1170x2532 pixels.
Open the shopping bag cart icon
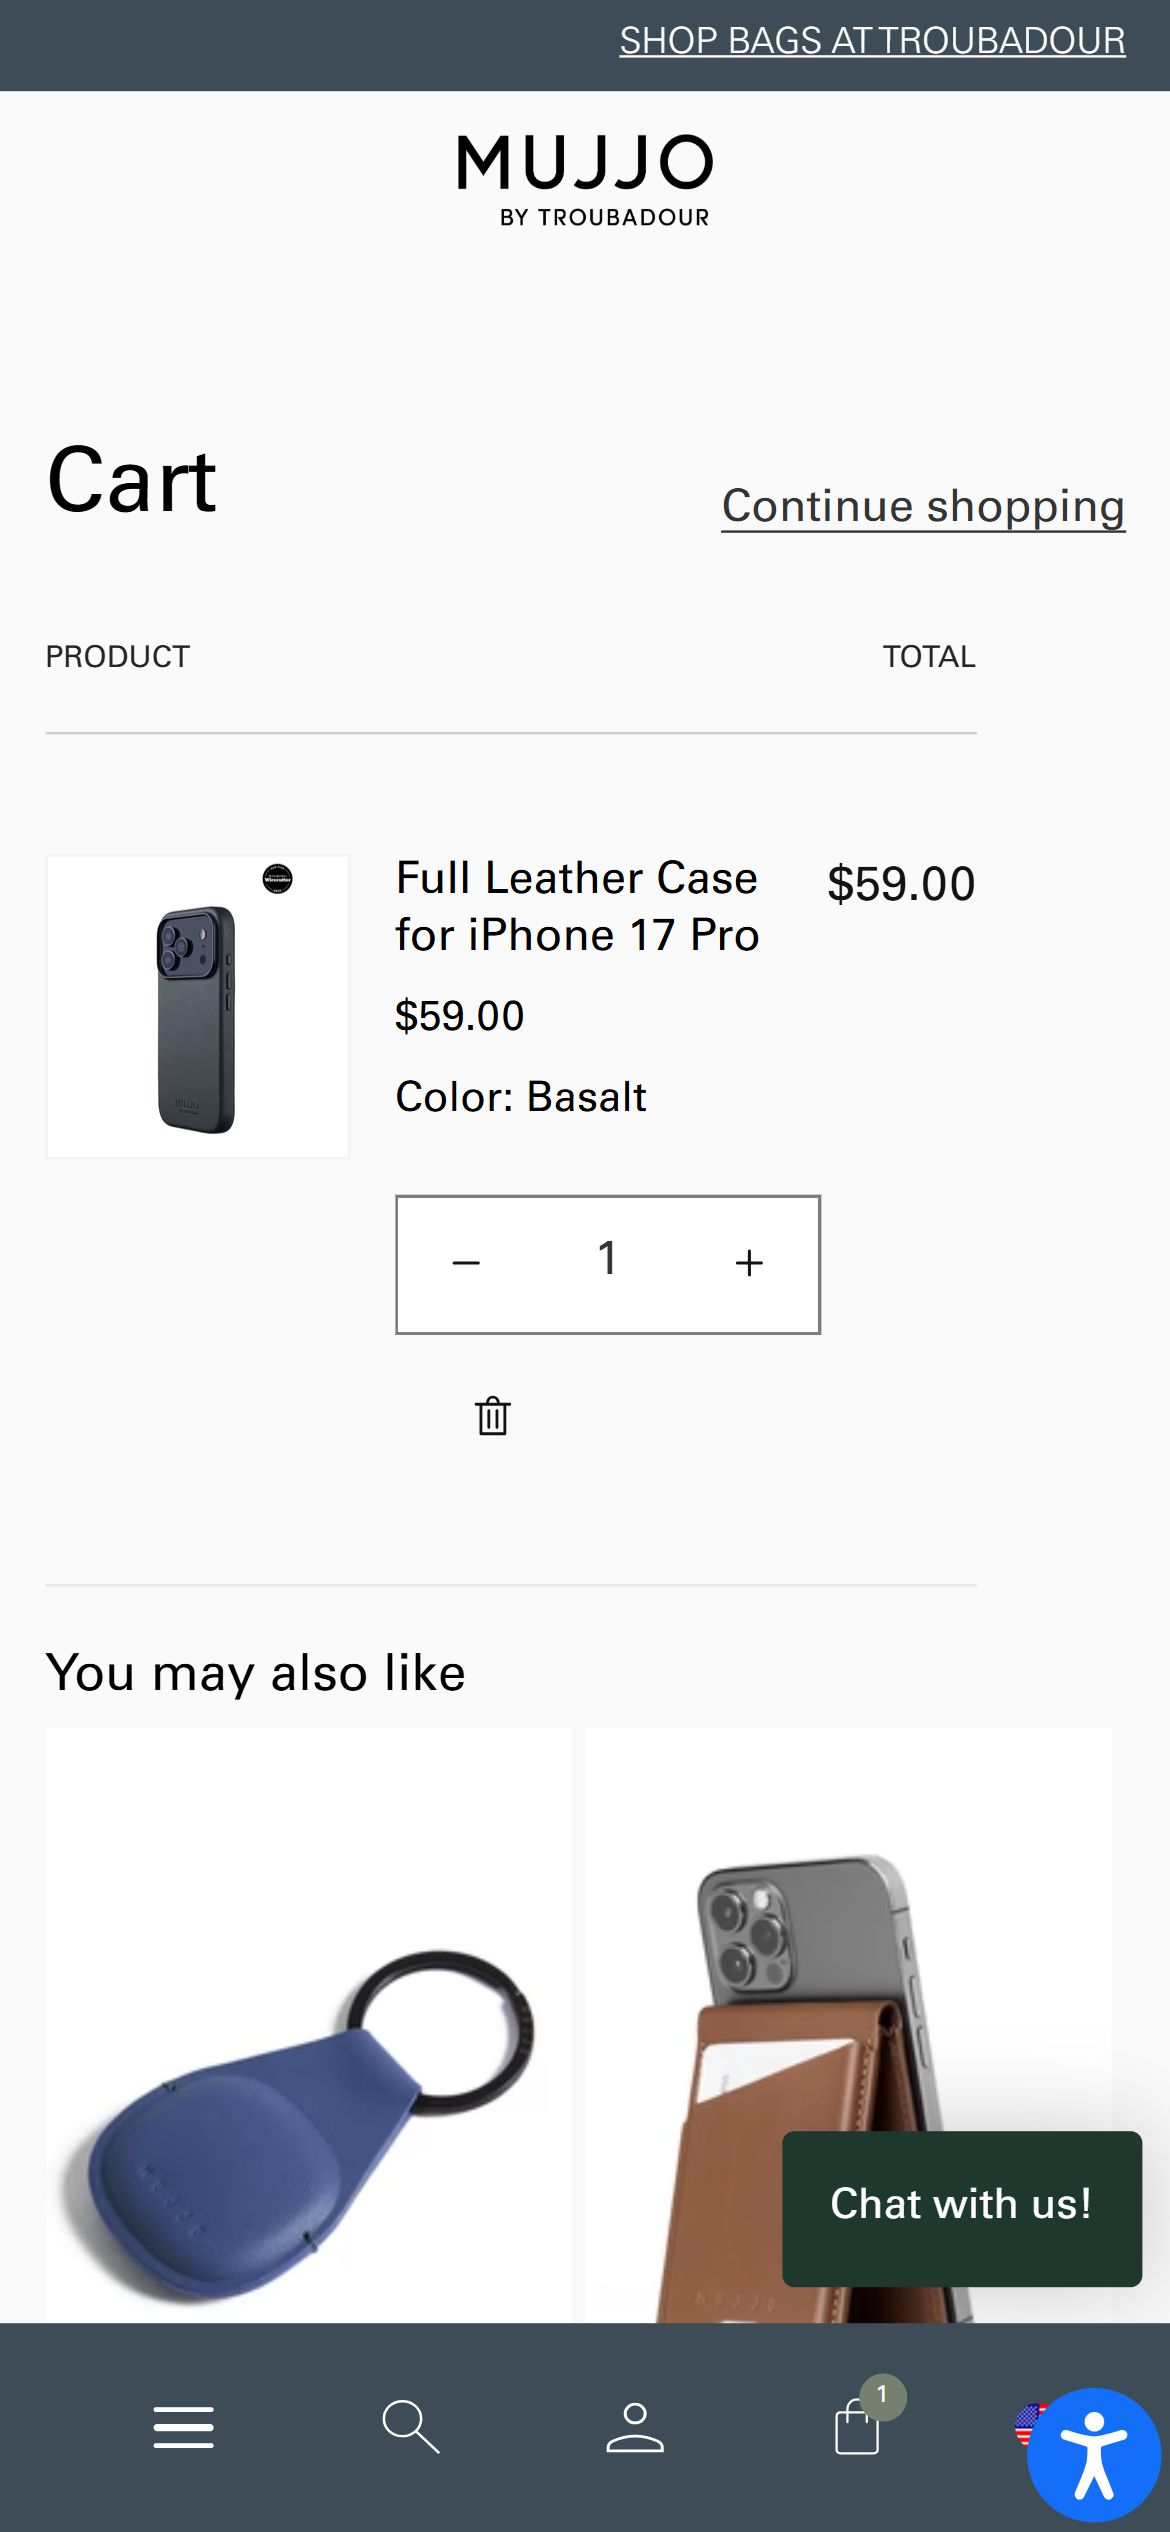(x=857, y=2427)
